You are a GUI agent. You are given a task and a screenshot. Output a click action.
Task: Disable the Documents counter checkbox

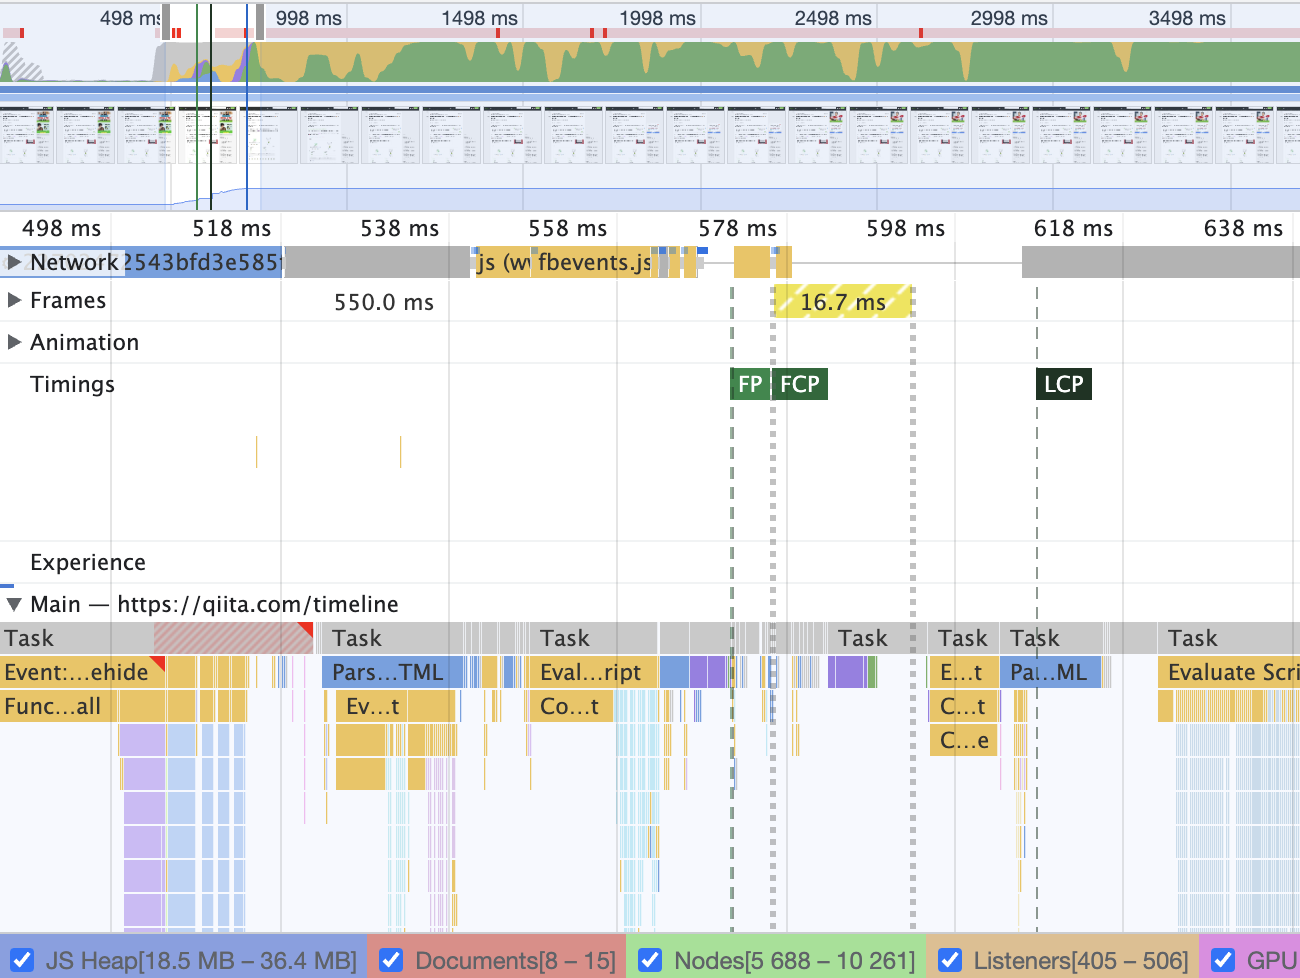(390, 959)
